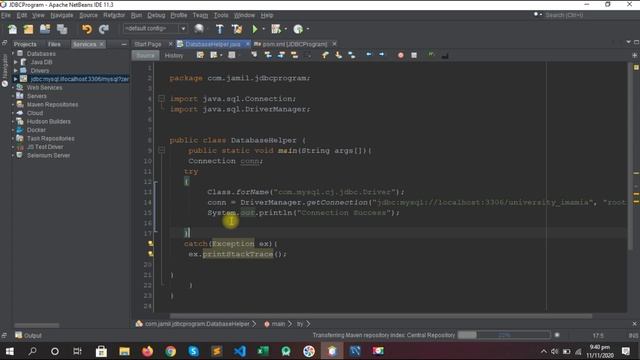Click the Shift Line Right arrow icon
Image resolution: width=640 pixels, height=360 pixels.
coord(382,54)
